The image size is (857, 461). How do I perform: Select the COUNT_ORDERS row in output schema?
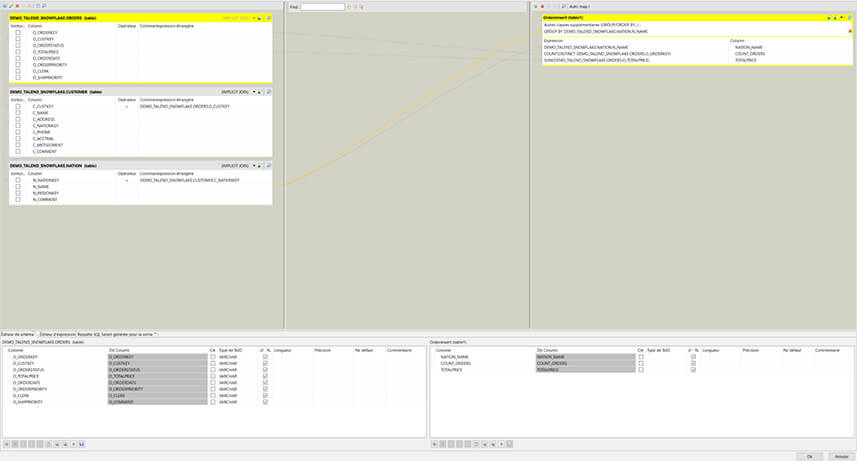tap(460, 363)
